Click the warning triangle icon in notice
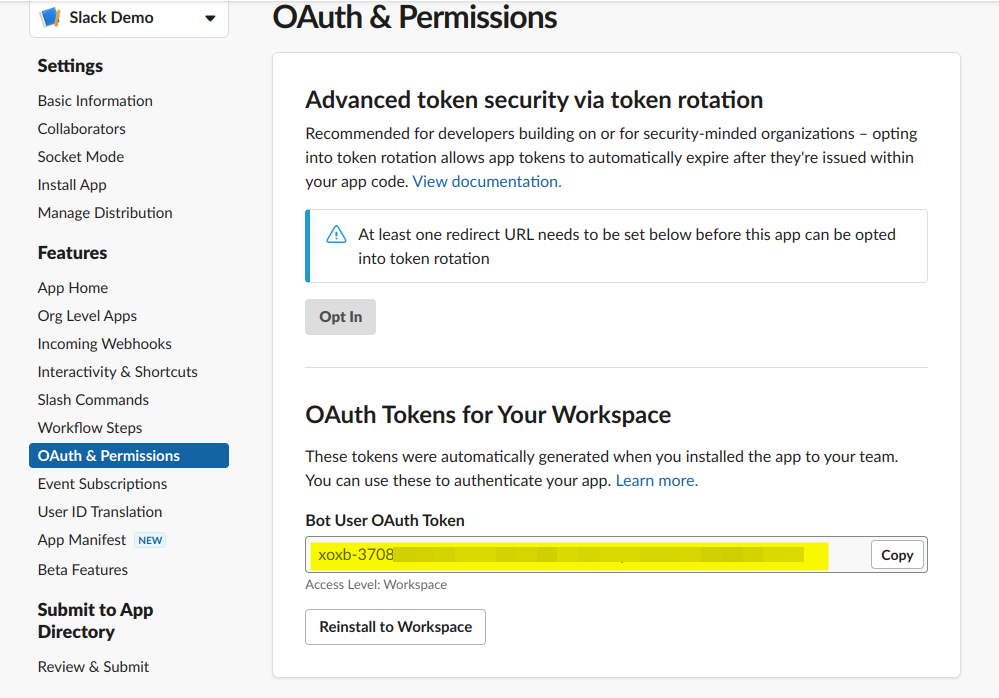 336,234
